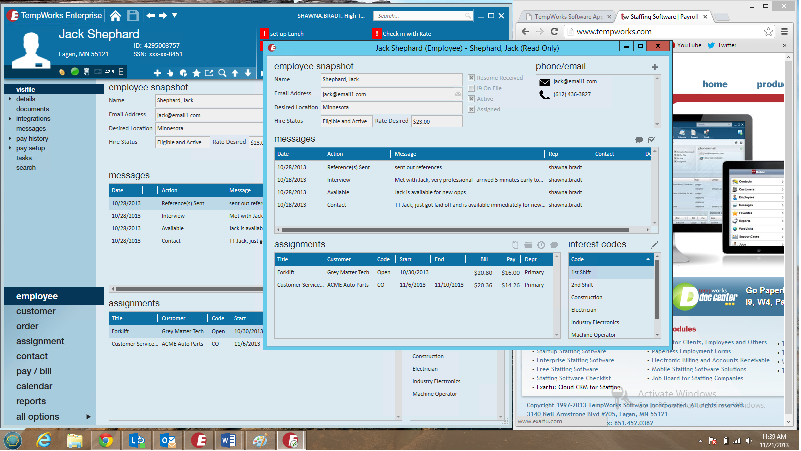The image size is (801, 451).
Task: Expand the details tree node
Action: [10, 99]
